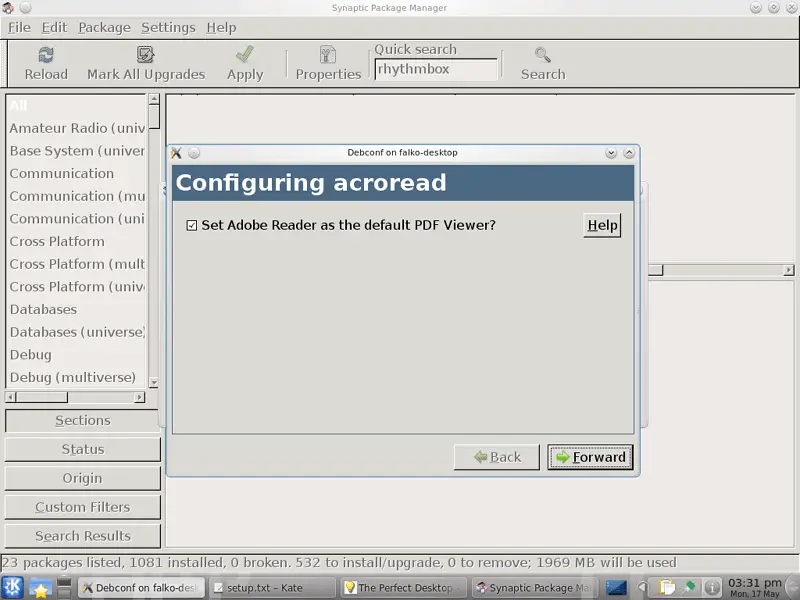
Task: Select the plain Cross Platform section
Action: (77, 241)
